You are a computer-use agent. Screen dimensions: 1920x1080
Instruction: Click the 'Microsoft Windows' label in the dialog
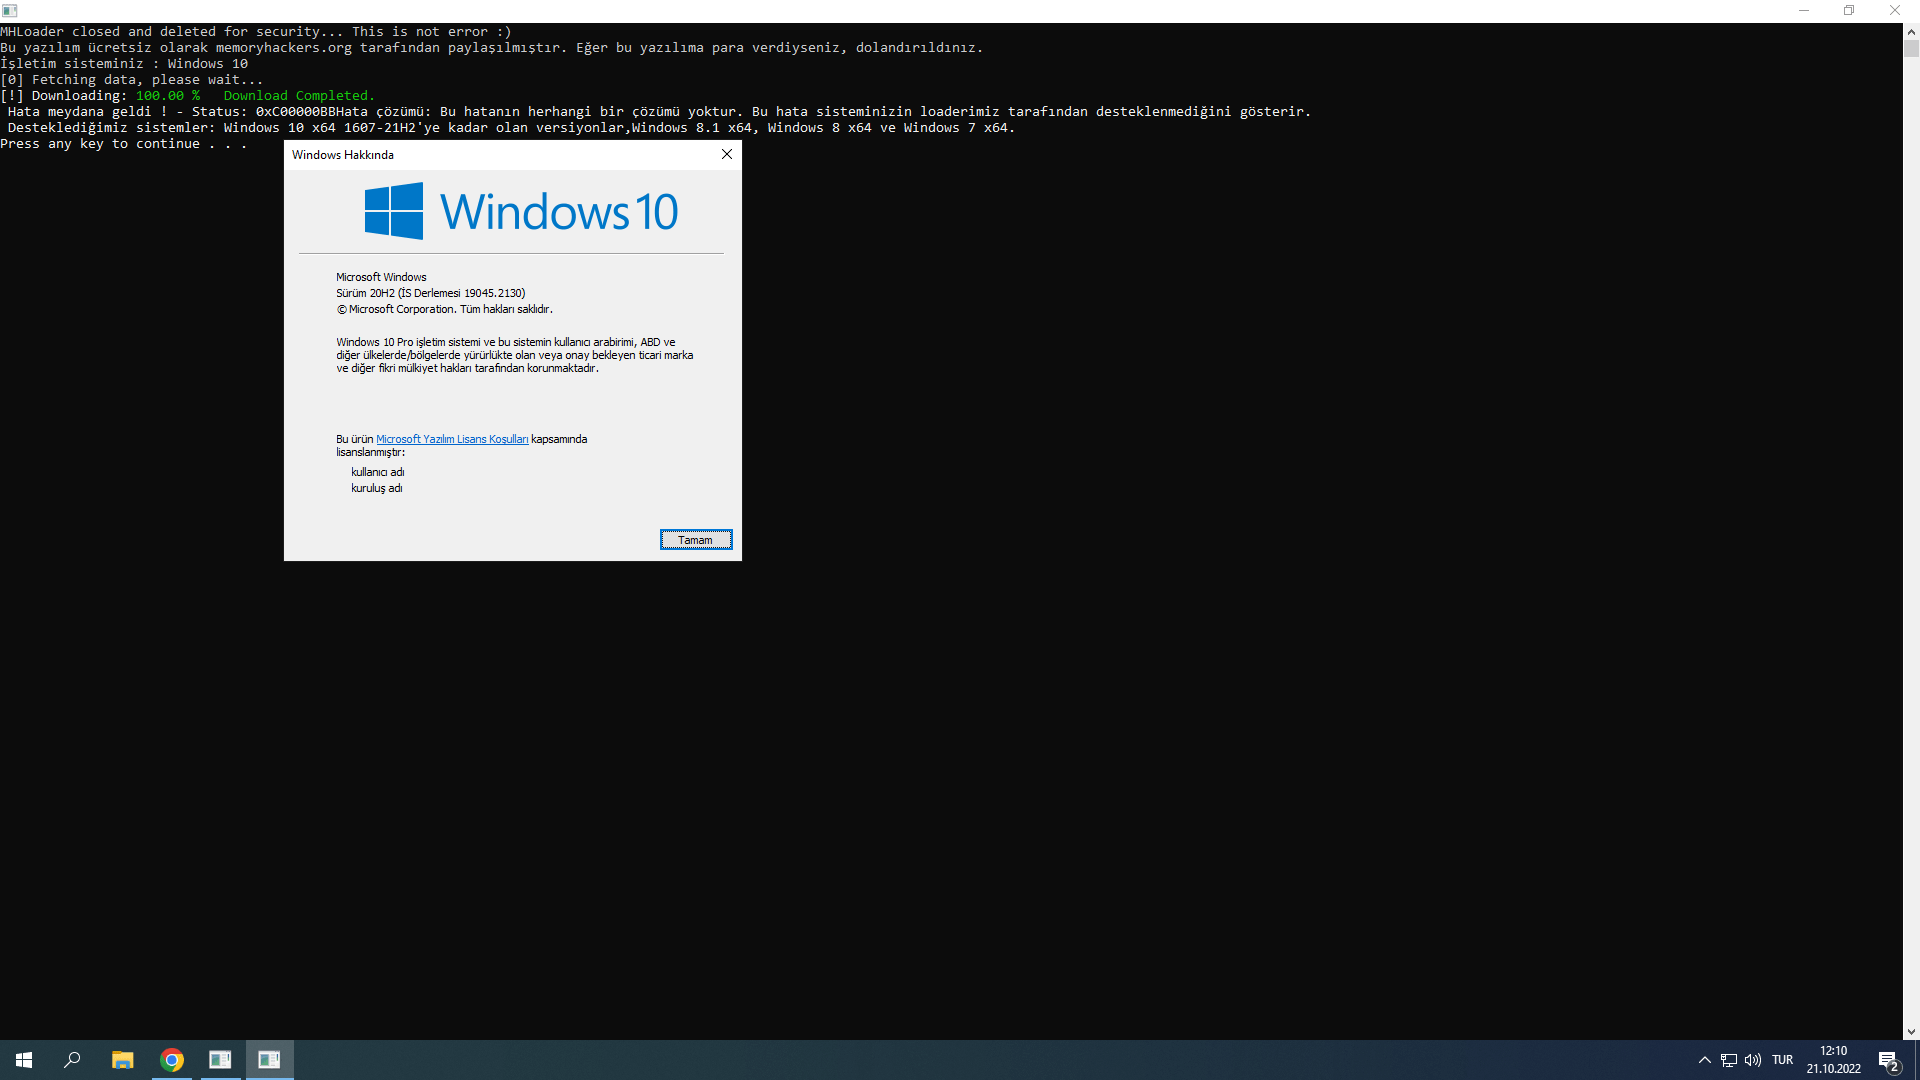tap(381, 277)
